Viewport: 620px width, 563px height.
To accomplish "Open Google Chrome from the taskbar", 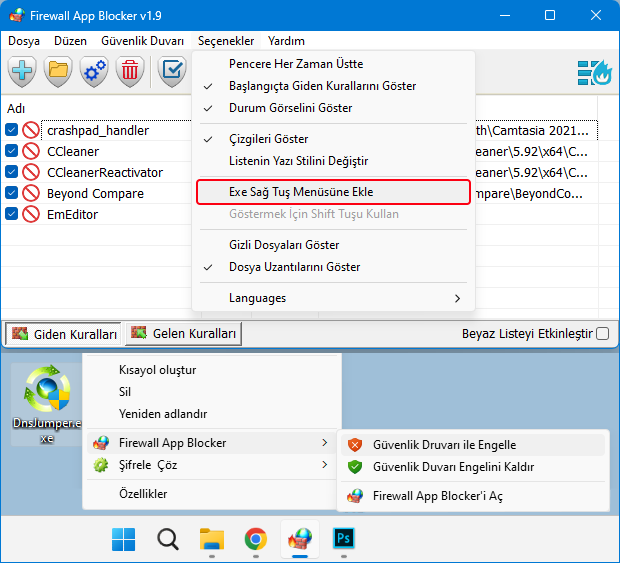I will 256,539.
